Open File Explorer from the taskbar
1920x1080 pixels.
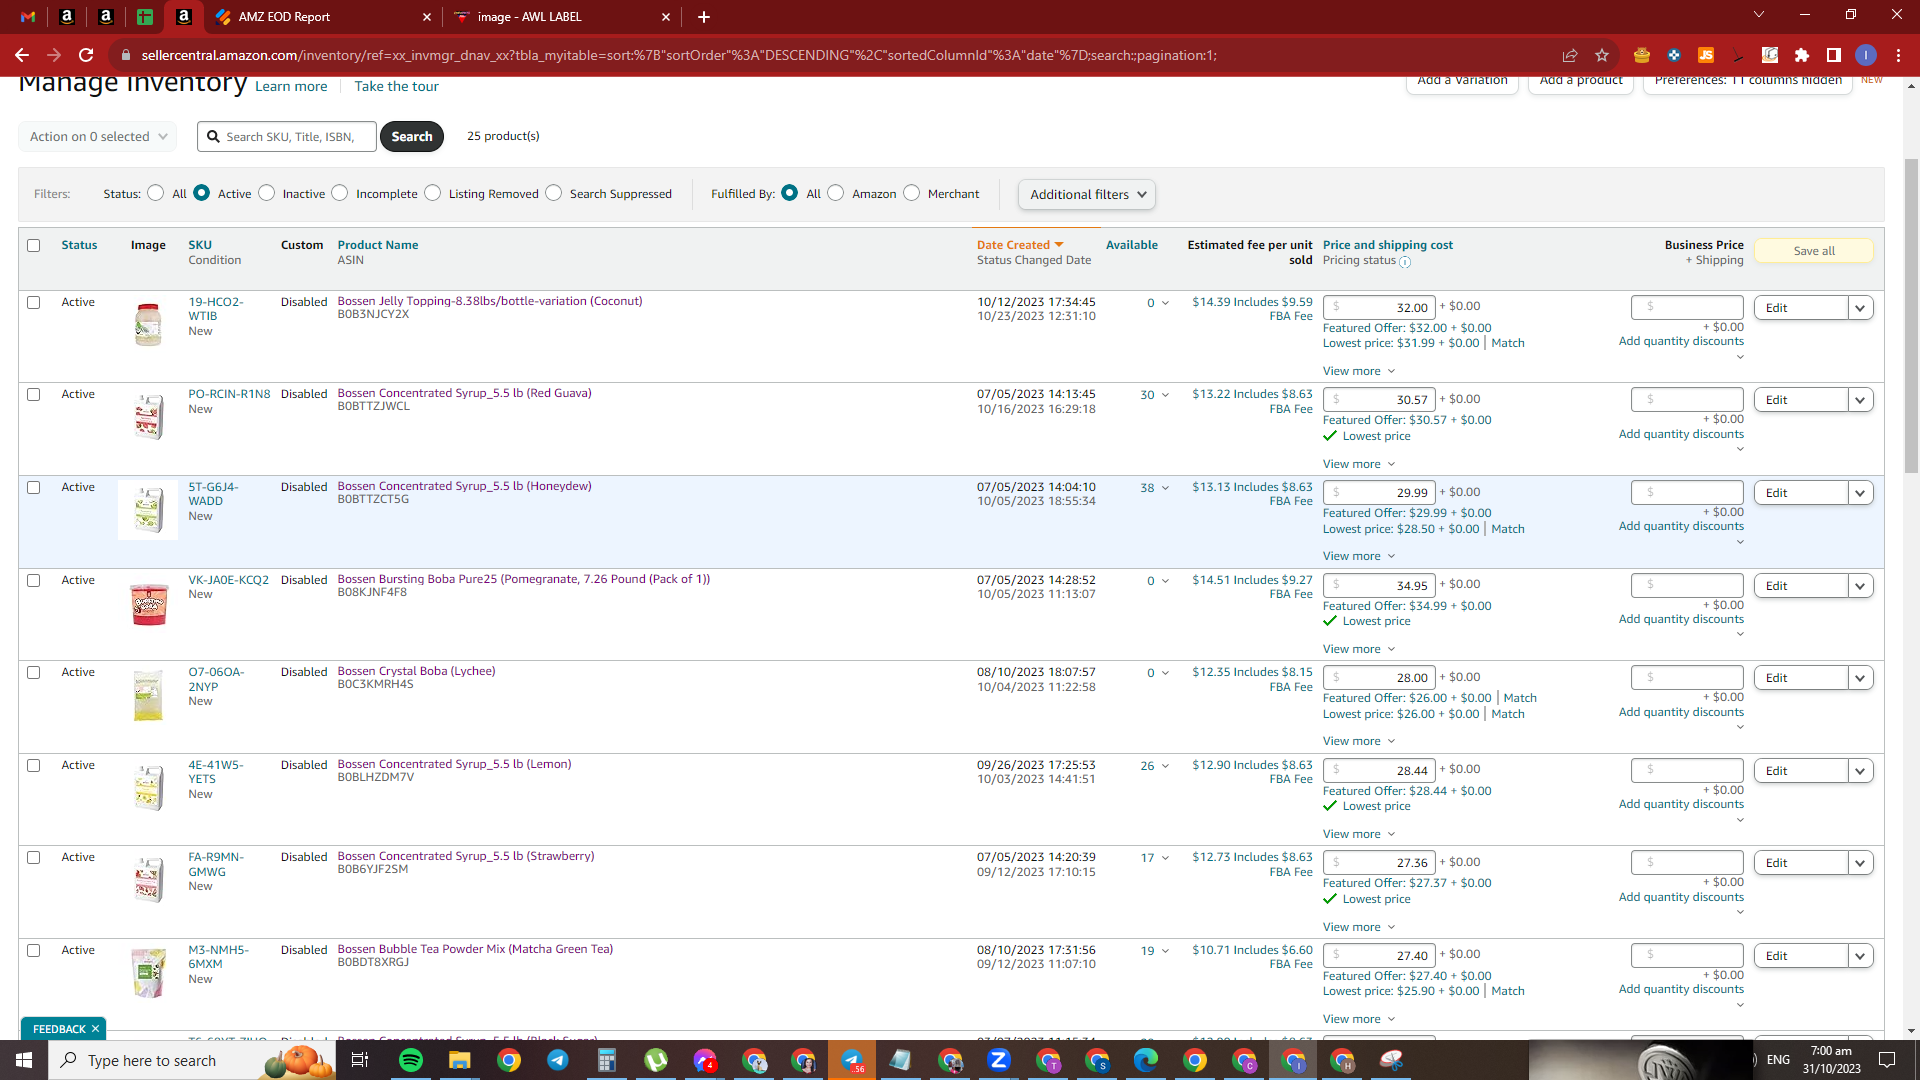pos(459,1060)
